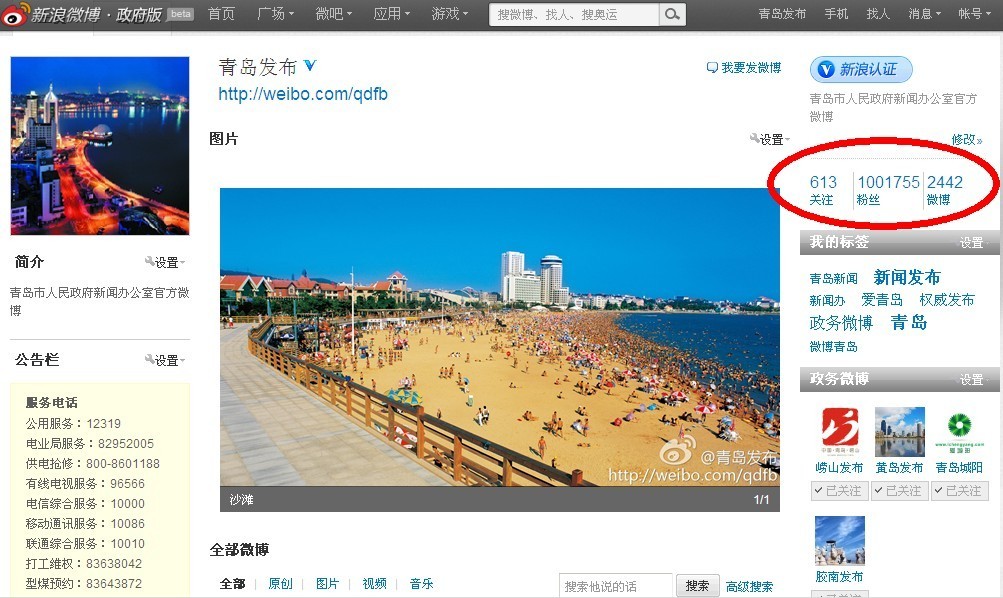Toggle 已关注 under 崂山发布

pos(838,491)
